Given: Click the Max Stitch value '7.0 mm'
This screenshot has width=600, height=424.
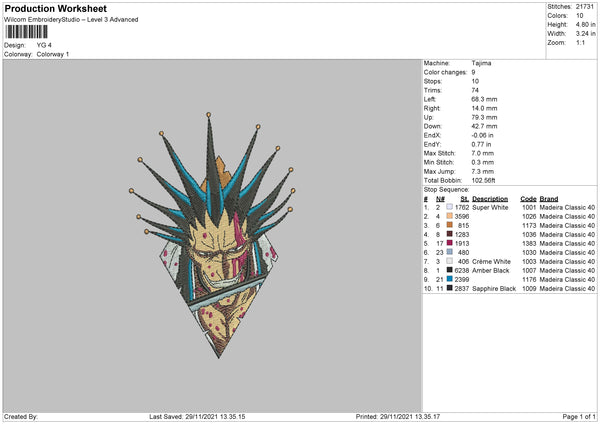Looking at the screenshot, I should 483,153.
